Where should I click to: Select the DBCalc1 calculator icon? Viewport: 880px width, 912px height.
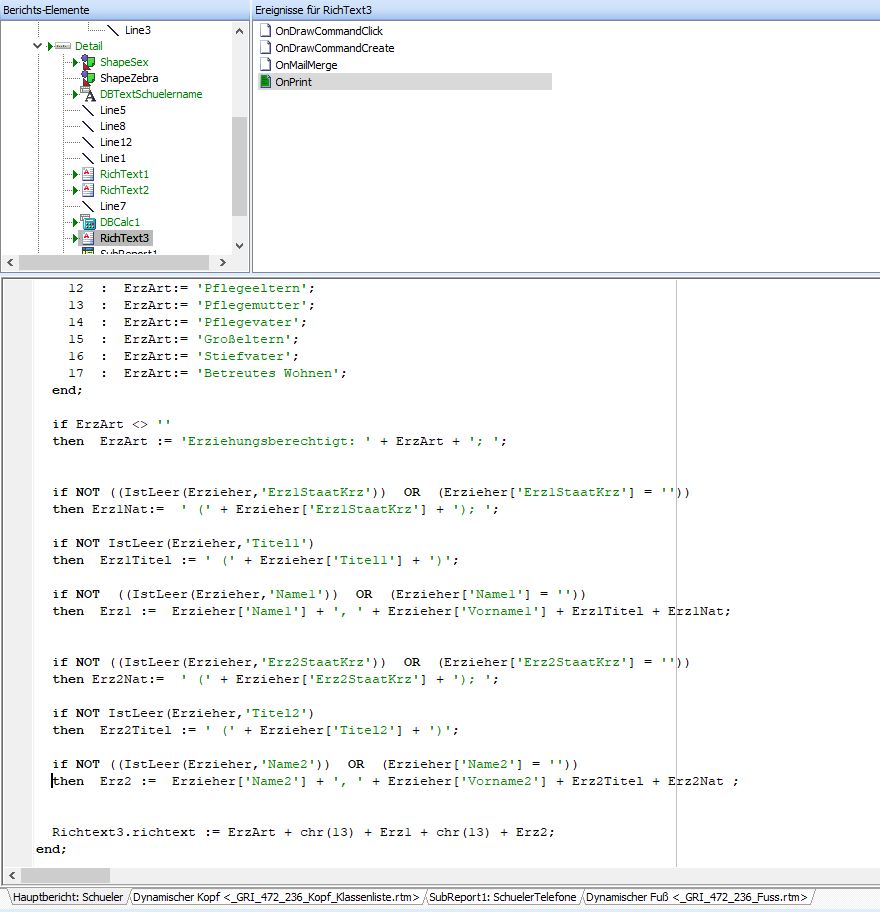[88, 222]
